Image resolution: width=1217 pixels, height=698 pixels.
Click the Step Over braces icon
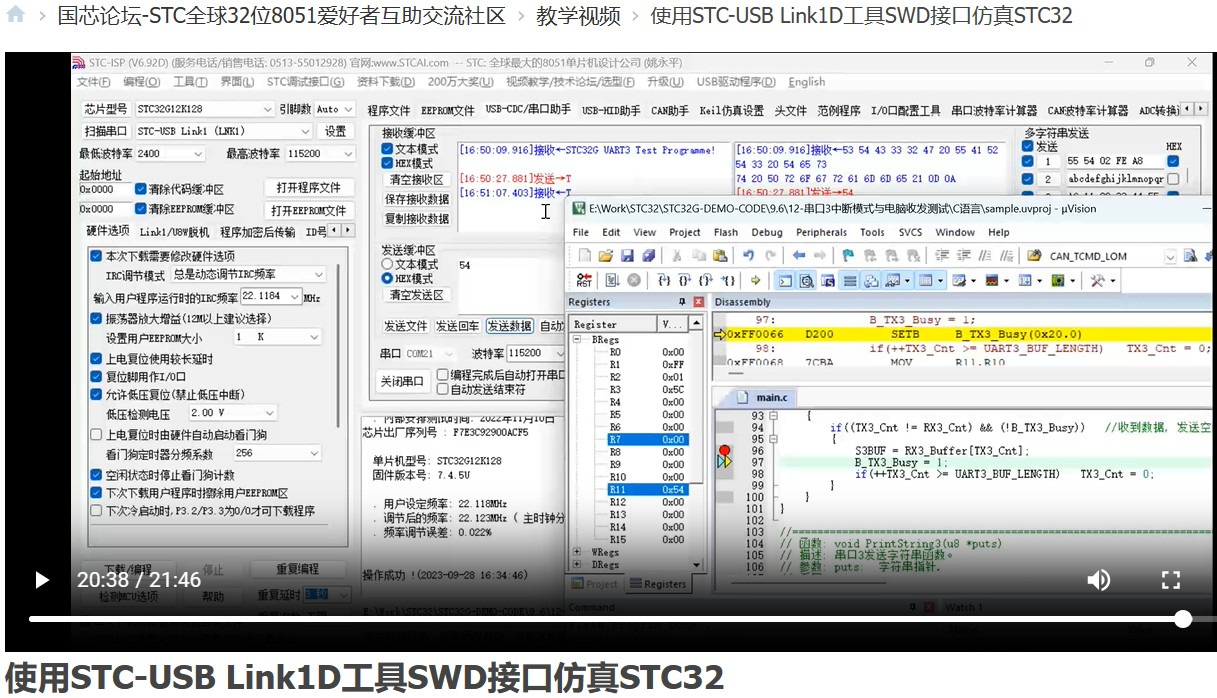(x=686, y=281)
